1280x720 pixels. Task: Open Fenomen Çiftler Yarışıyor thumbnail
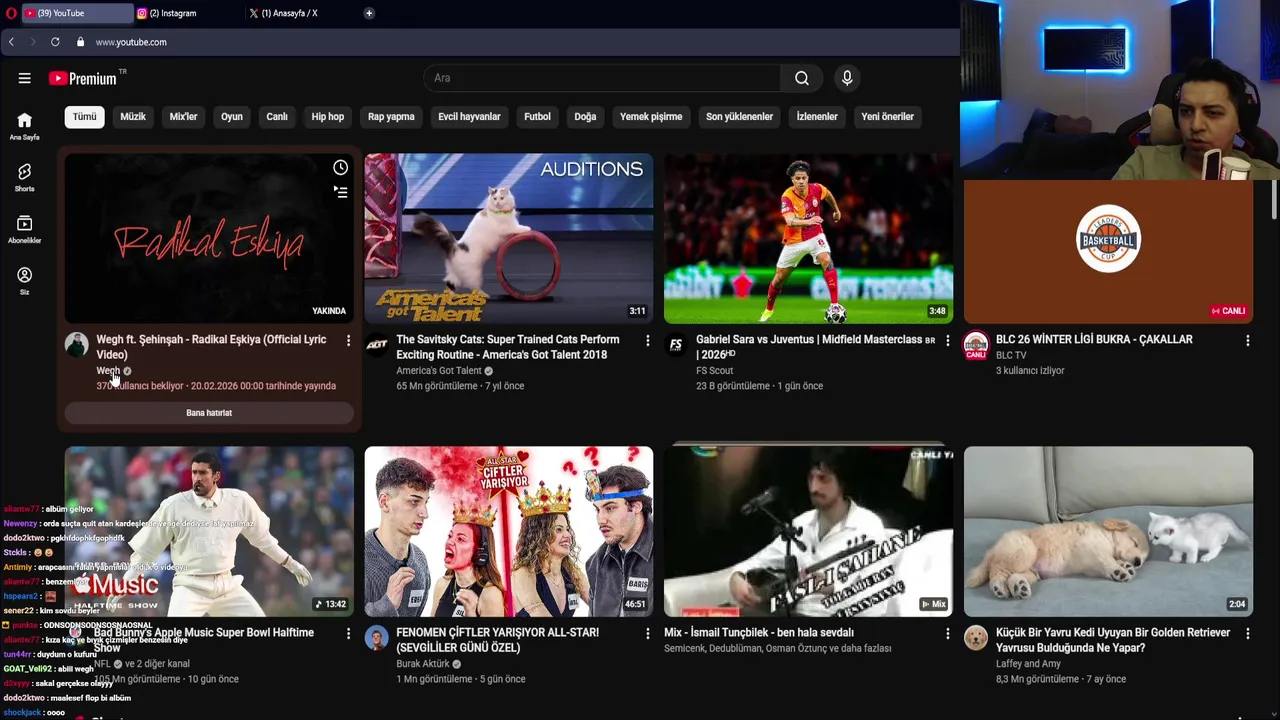coord(509,531)
